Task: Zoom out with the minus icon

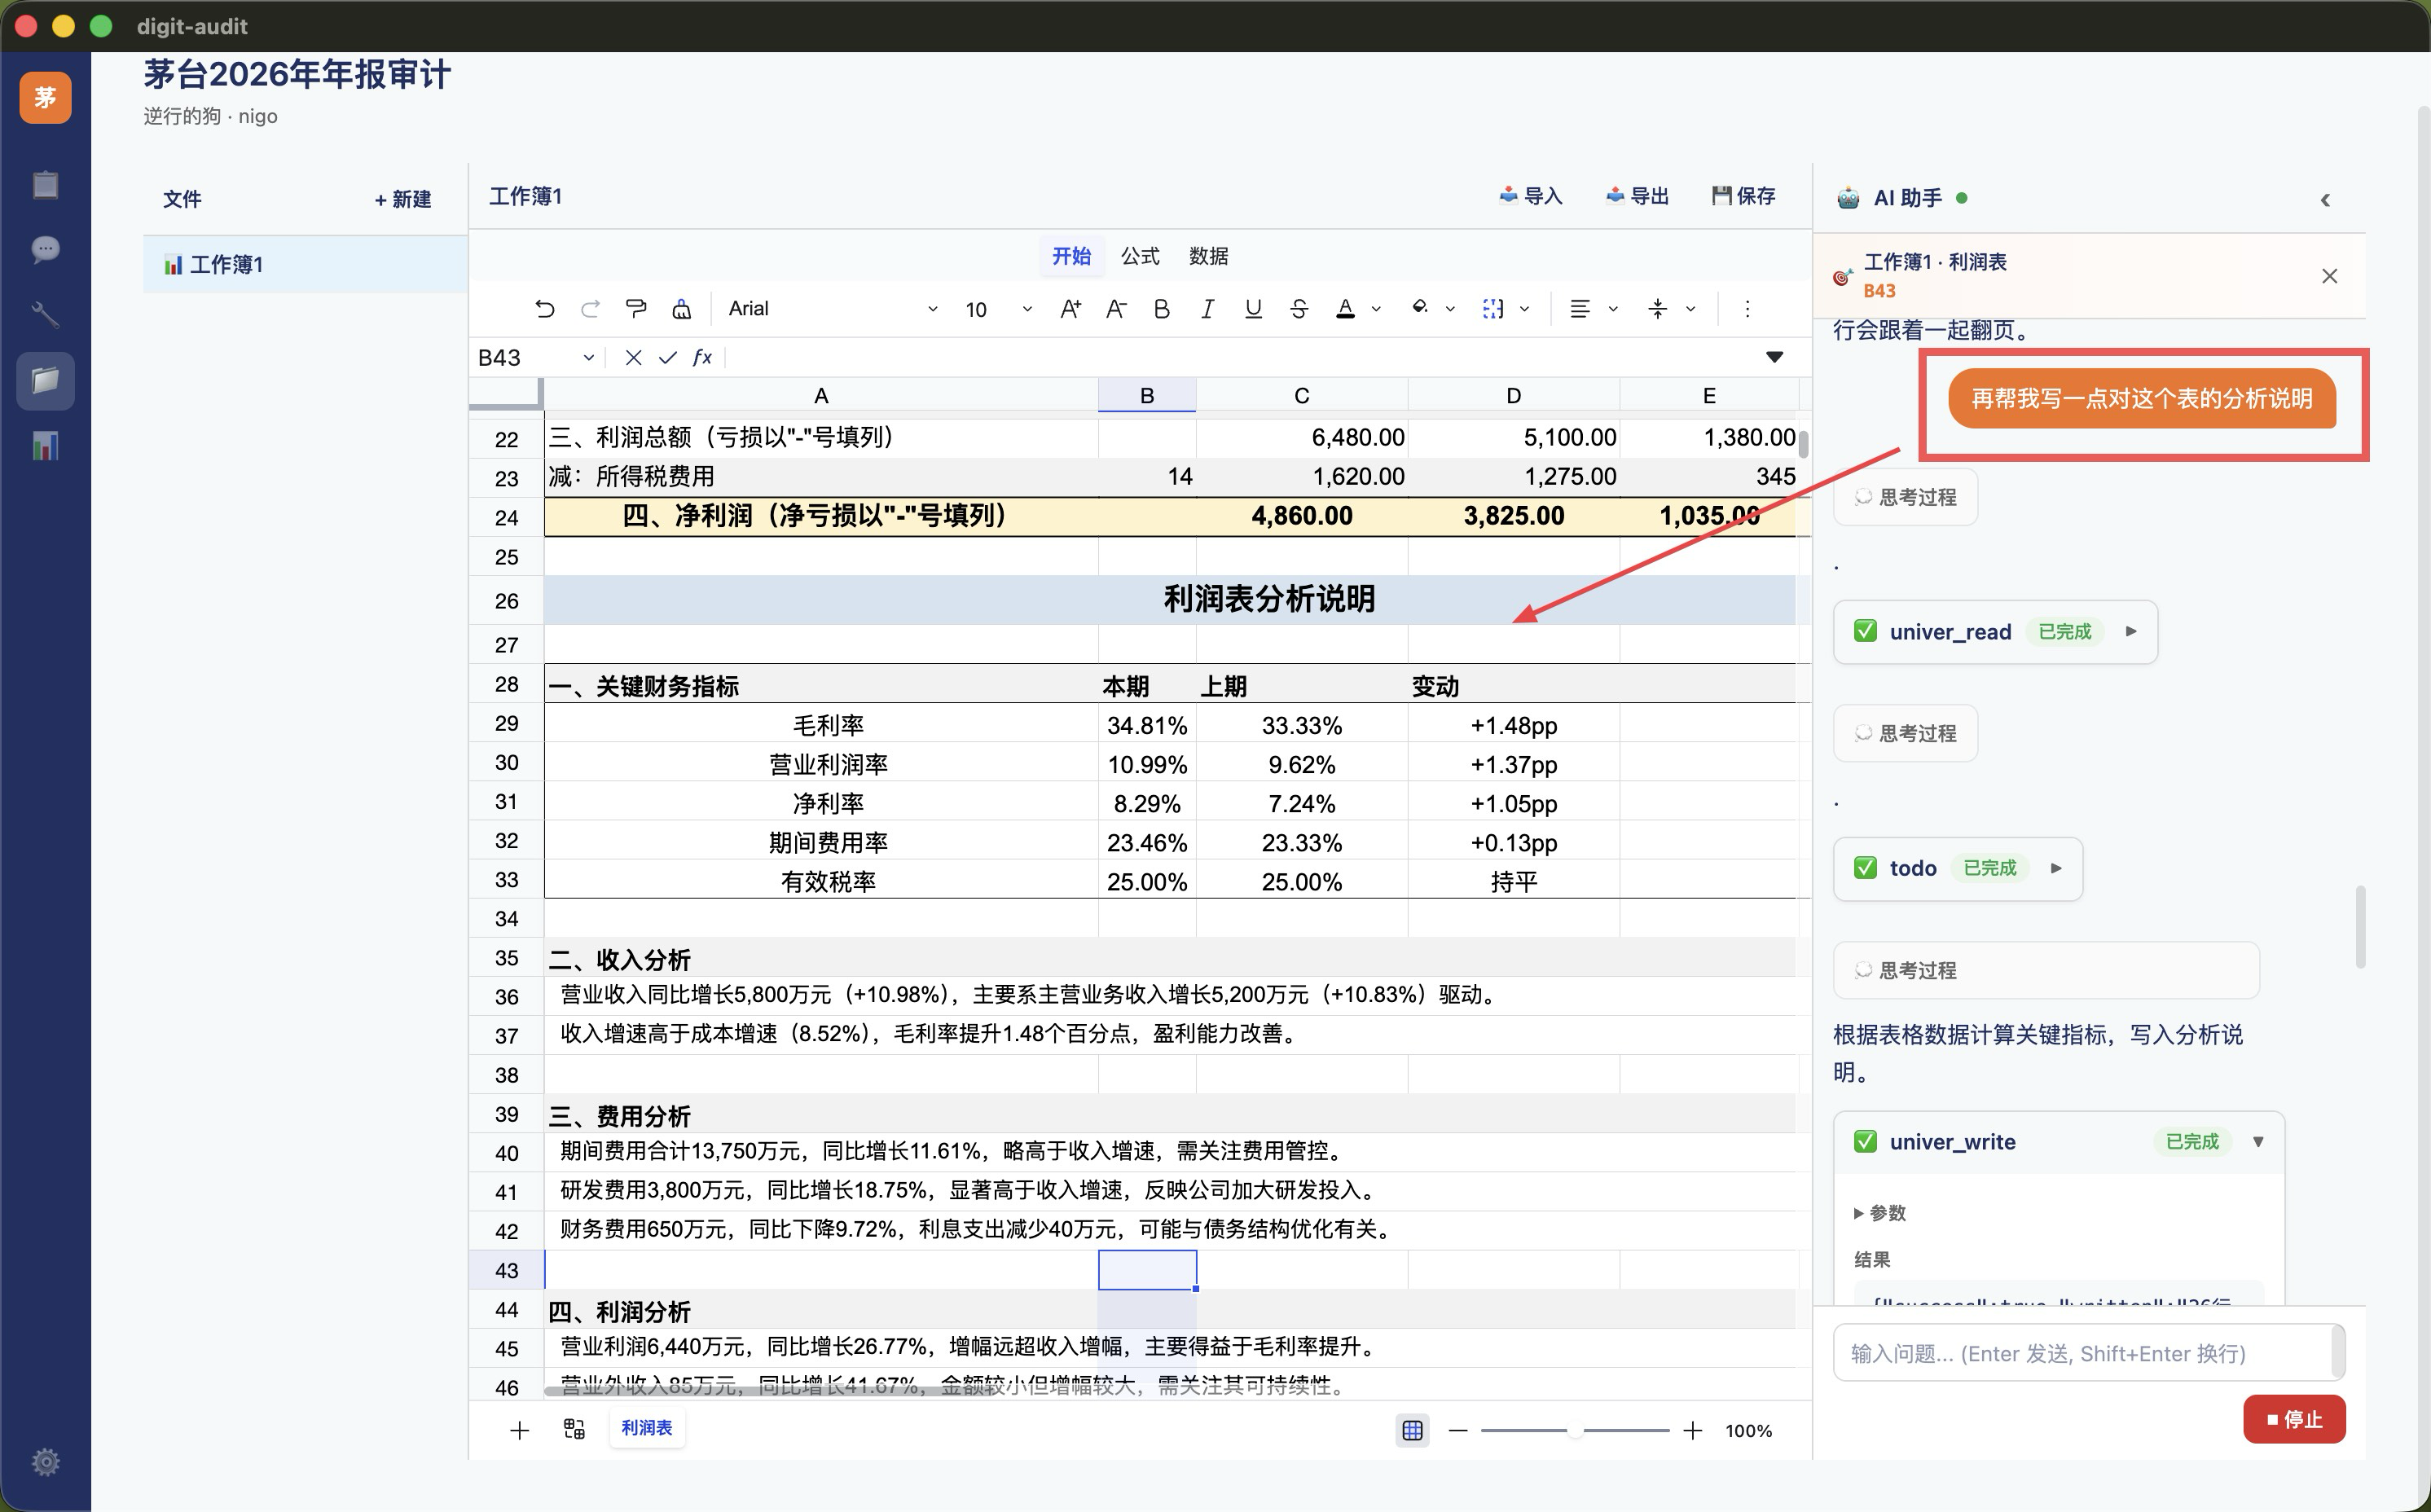Action: pyautogui.click(x=1458, y=1430)
